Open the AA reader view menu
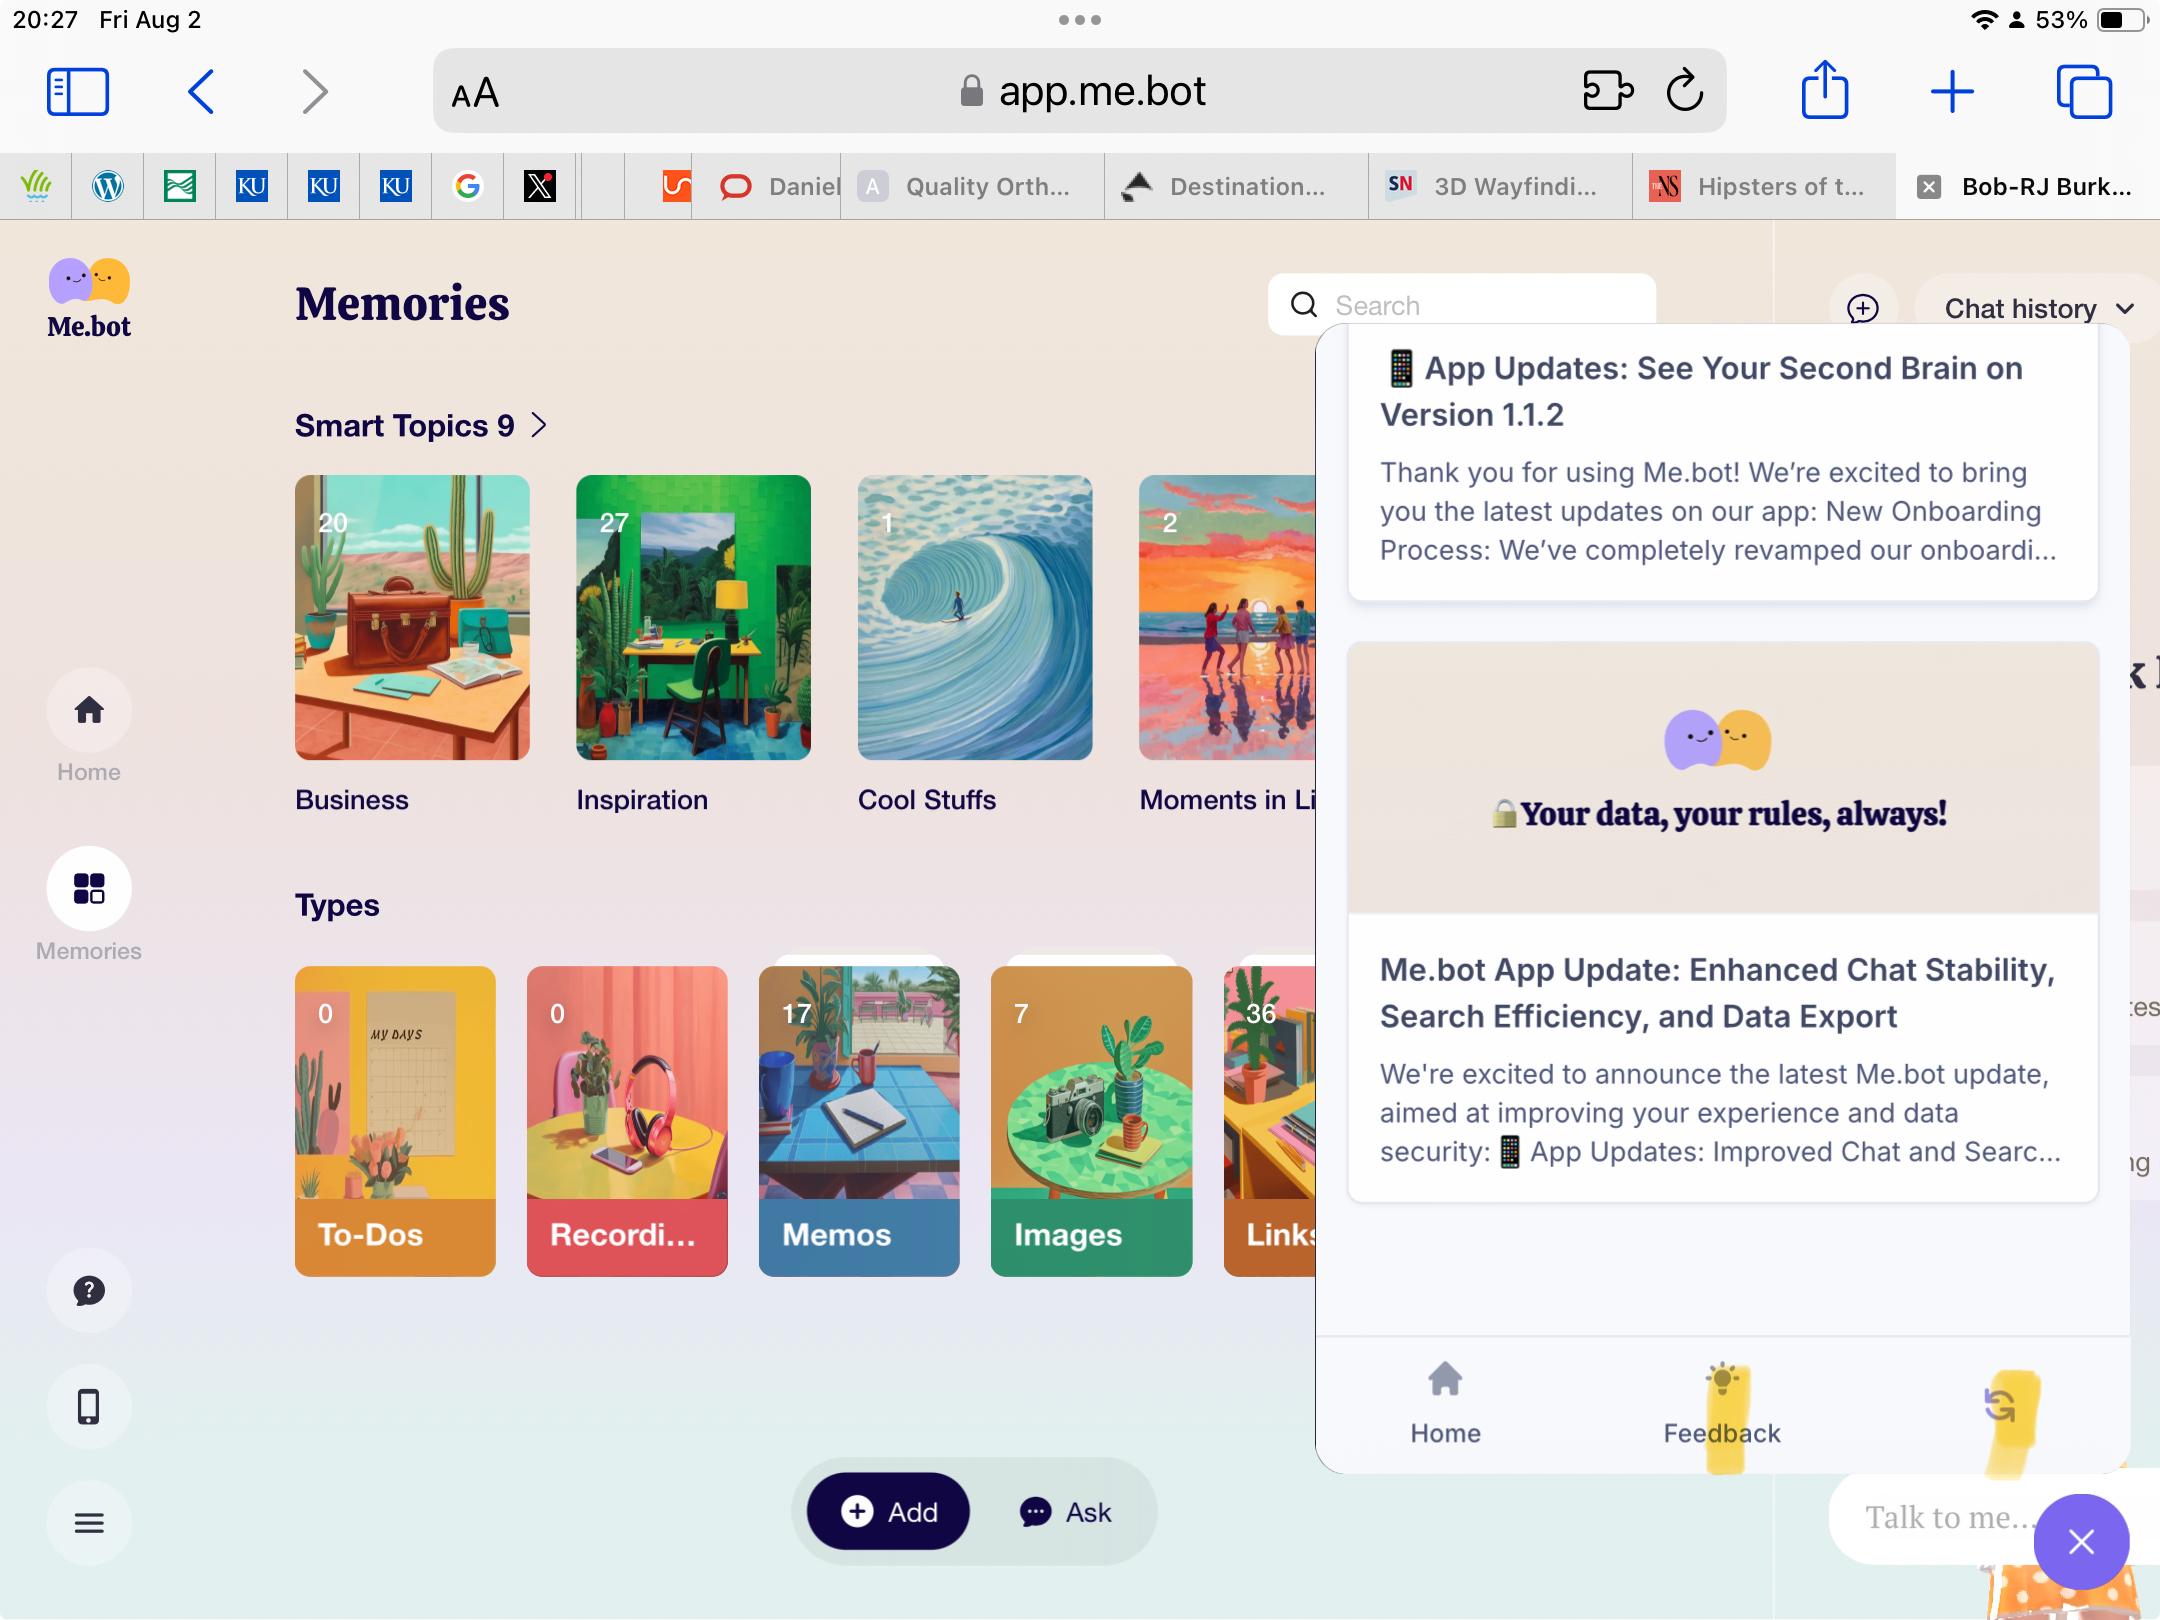Image resolution: width=2160 pixels, height=1620 pixels. [x=475, y=94]
